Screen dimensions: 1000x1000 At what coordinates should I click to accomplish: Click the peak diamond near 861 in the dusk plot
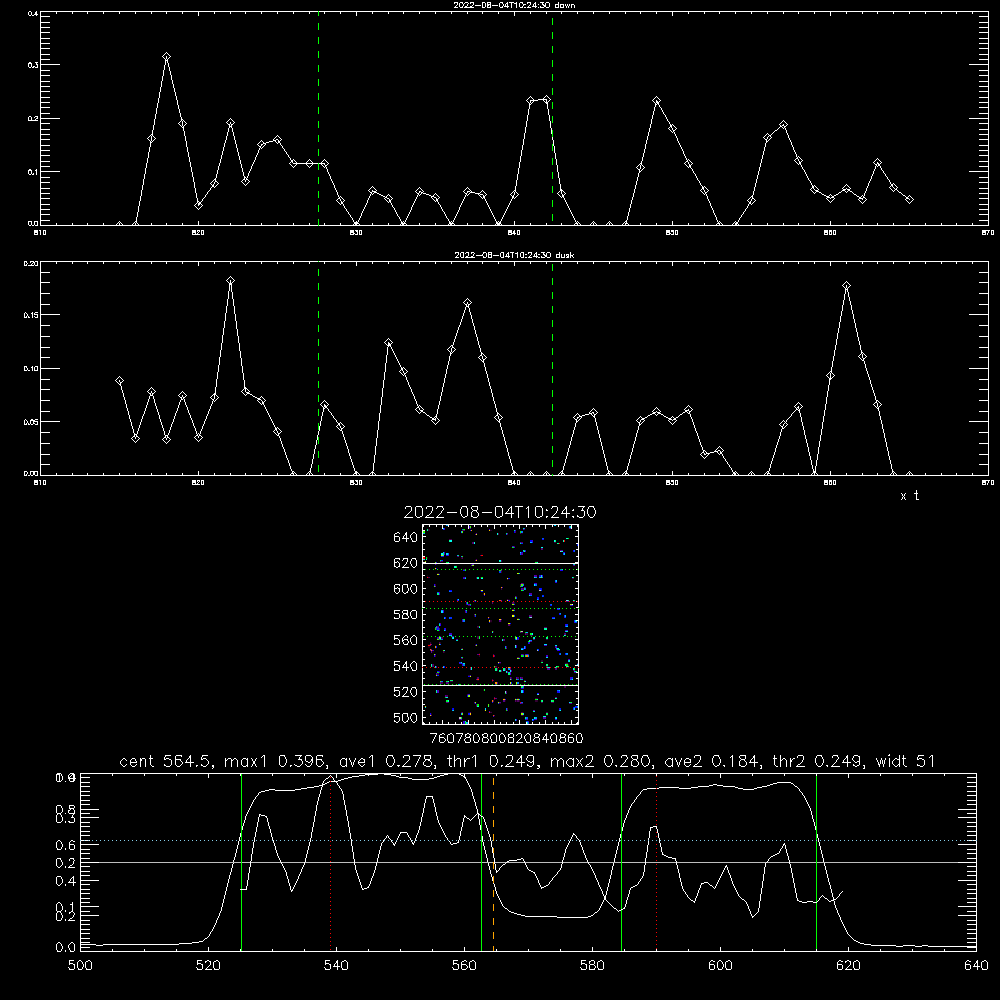tap(846, 286)
